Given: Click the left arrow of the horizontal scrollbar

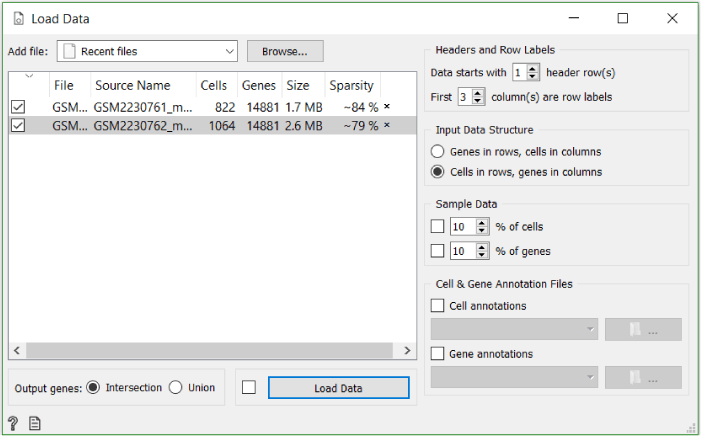Looking at the screenshot, I should tap(17, 350).
